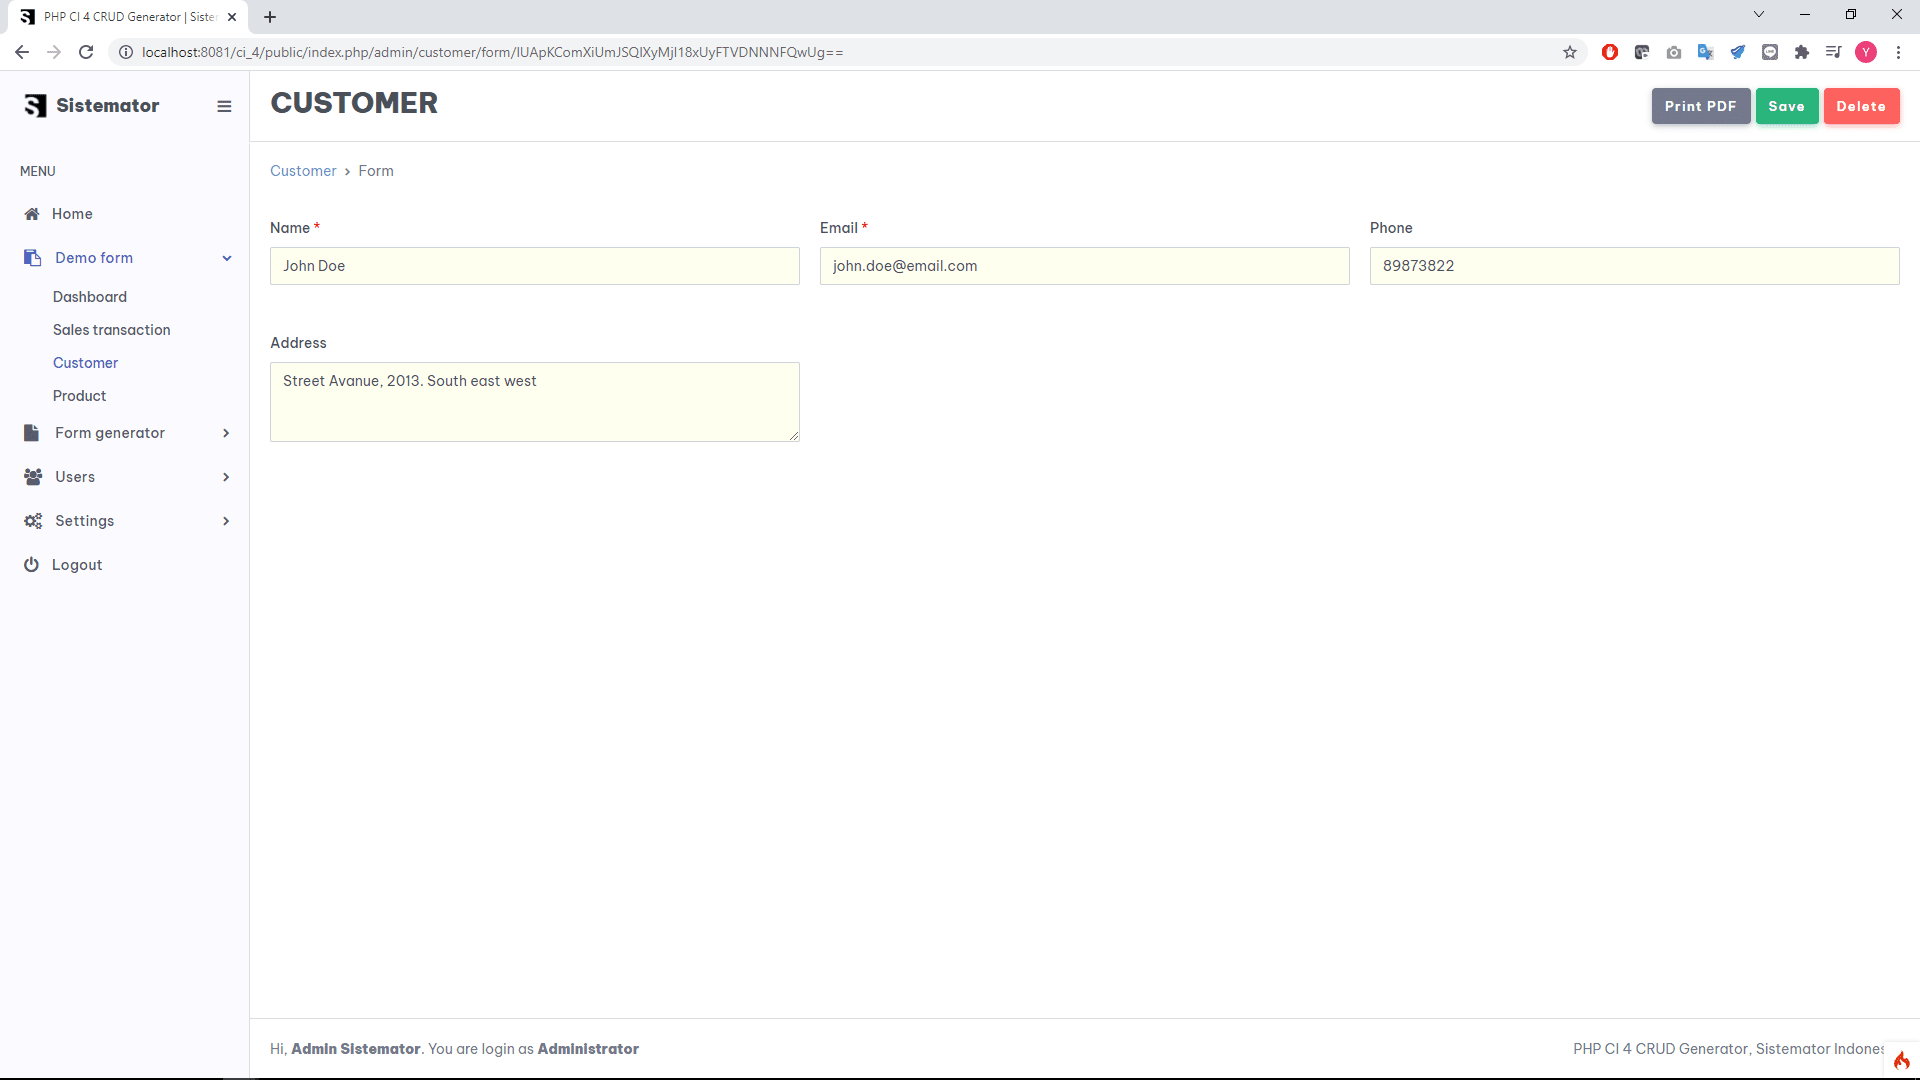Click the Sistemator logo icon

[x=36, y=106]
